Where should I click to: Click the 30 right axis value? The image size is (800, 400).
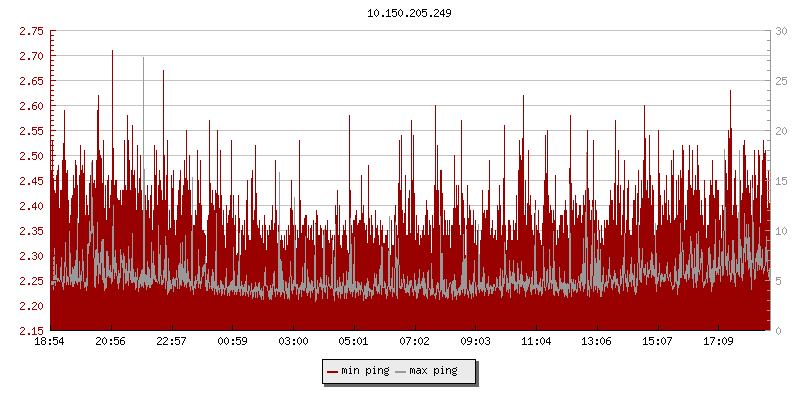pos(780,31)
